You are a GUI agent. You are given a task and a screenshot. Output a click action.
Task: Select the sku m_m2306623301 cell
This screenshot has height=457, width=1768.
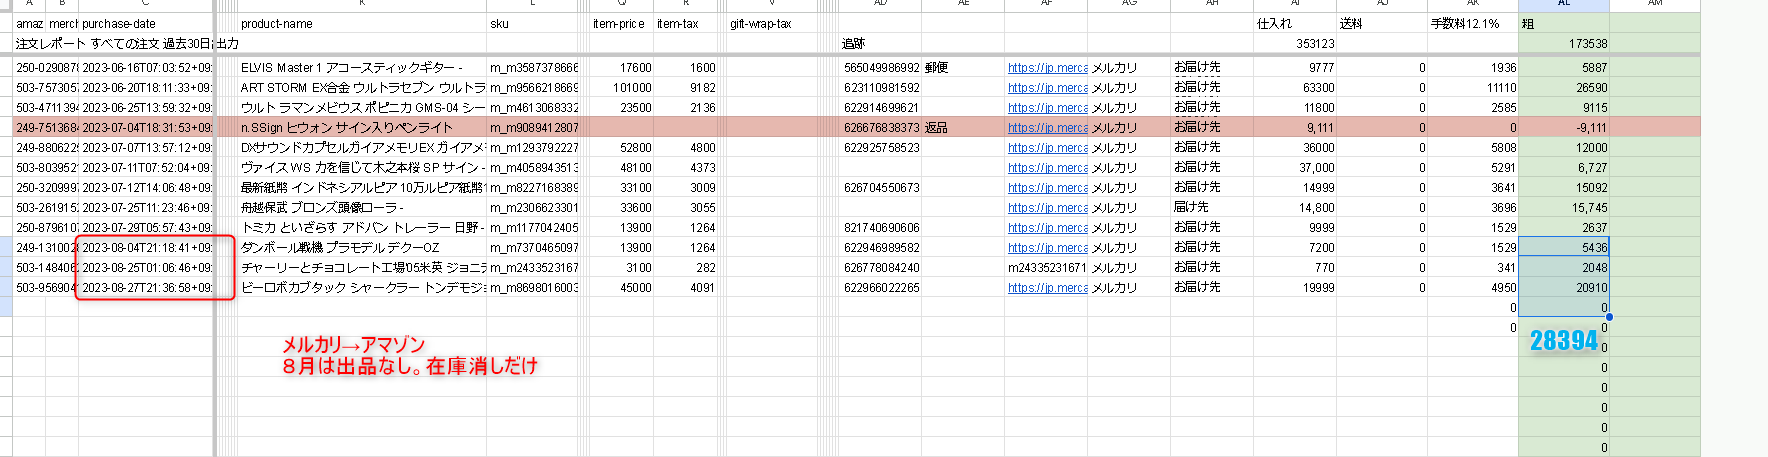point(533,208)
